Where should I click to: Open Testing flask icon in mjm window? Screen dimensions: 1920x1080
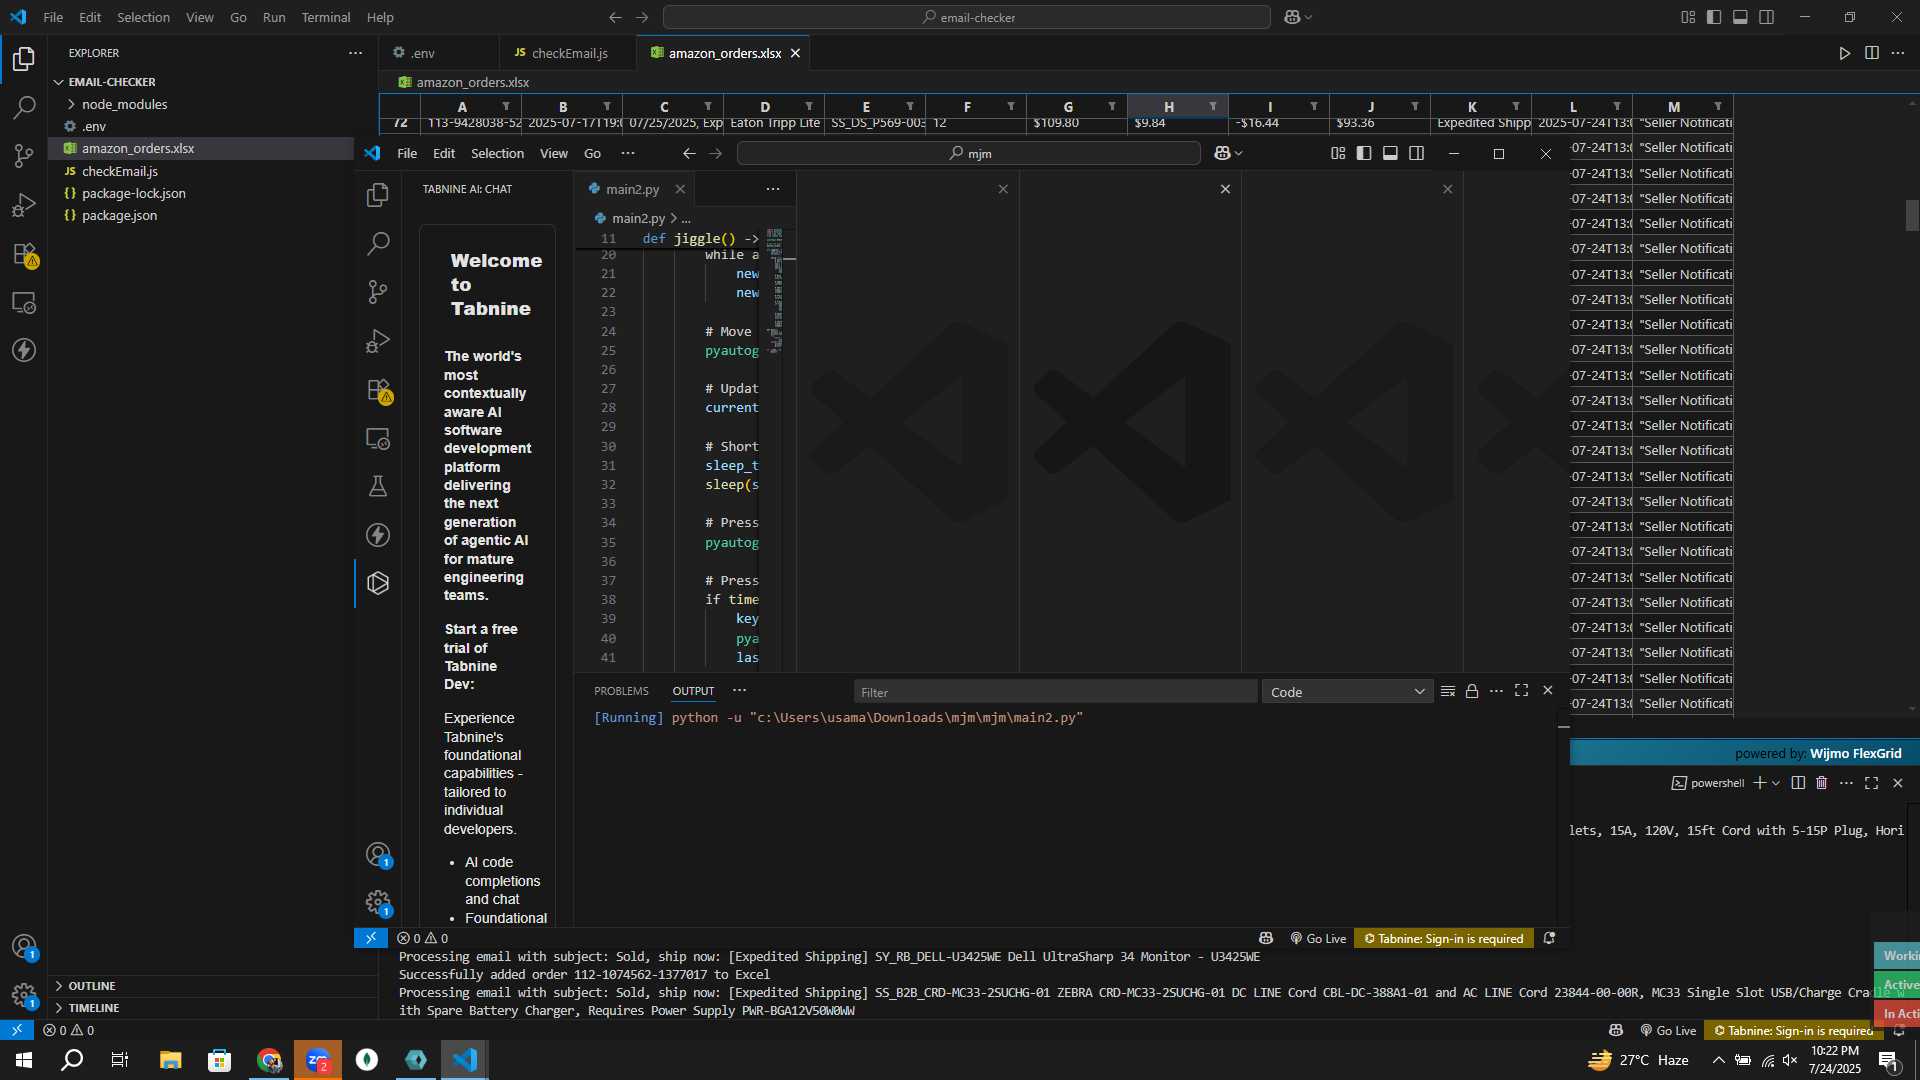pyautogui.click(x=378, y=486)
